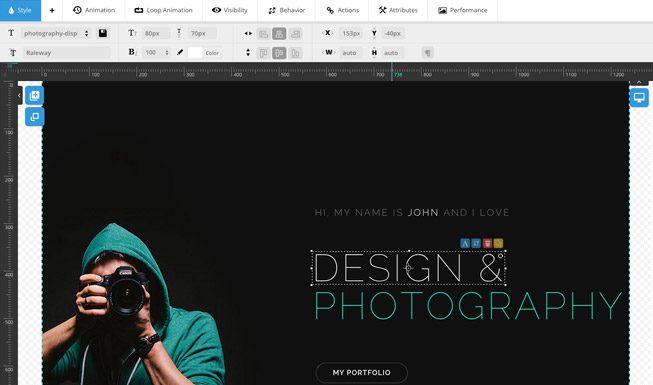This screenshot has width=653, height=385.
Task: Align layer vertically to the middle
Action: click(279, 53)
